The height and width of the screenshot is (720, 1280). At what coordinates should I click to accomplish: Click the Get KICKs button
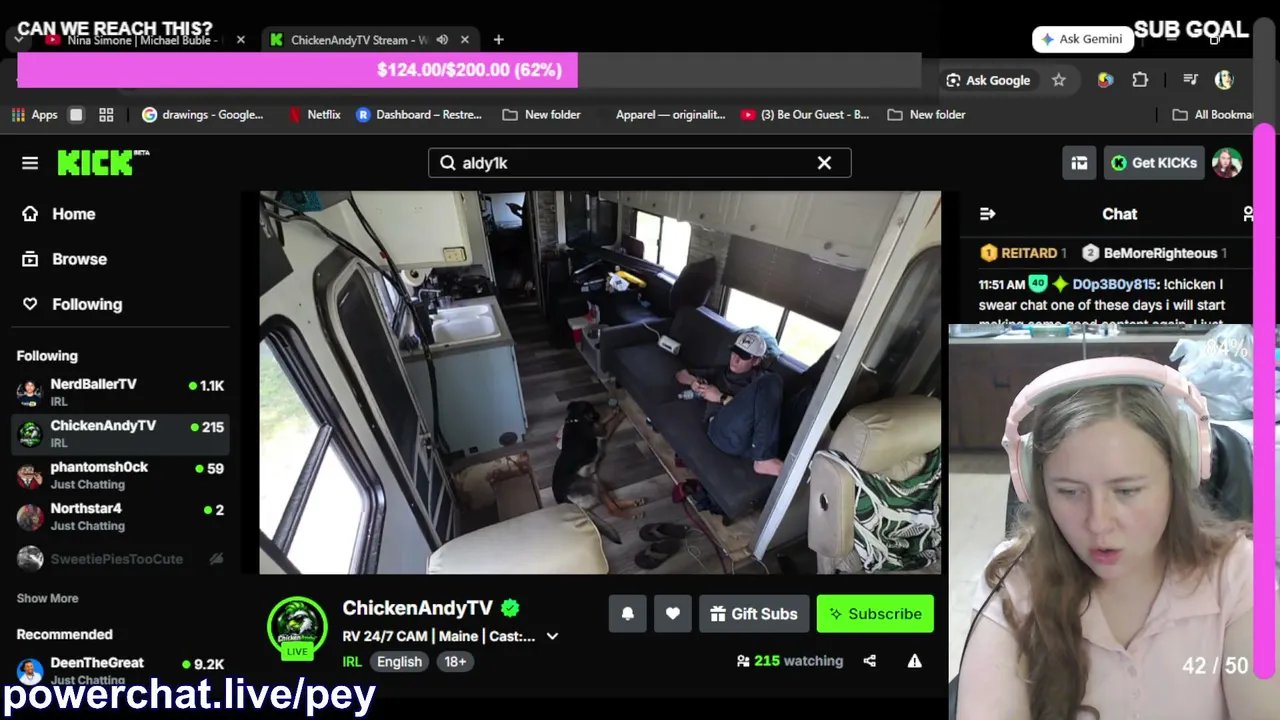pos(1154,163)
